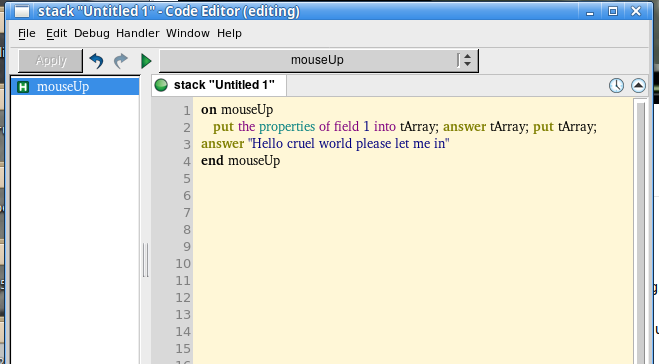This screenshot has height=364, width=659.
Task: Maximize the Code Editor window
Action: click(613, 11)
